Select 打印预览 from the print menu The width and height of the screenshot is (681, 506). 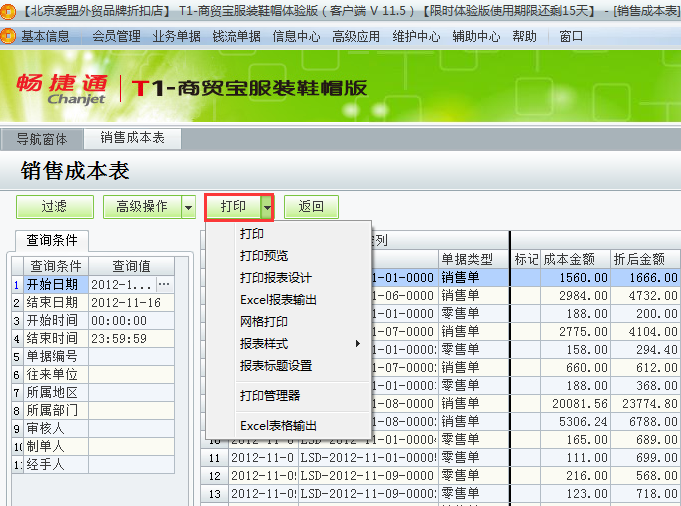tap(263, 256)
